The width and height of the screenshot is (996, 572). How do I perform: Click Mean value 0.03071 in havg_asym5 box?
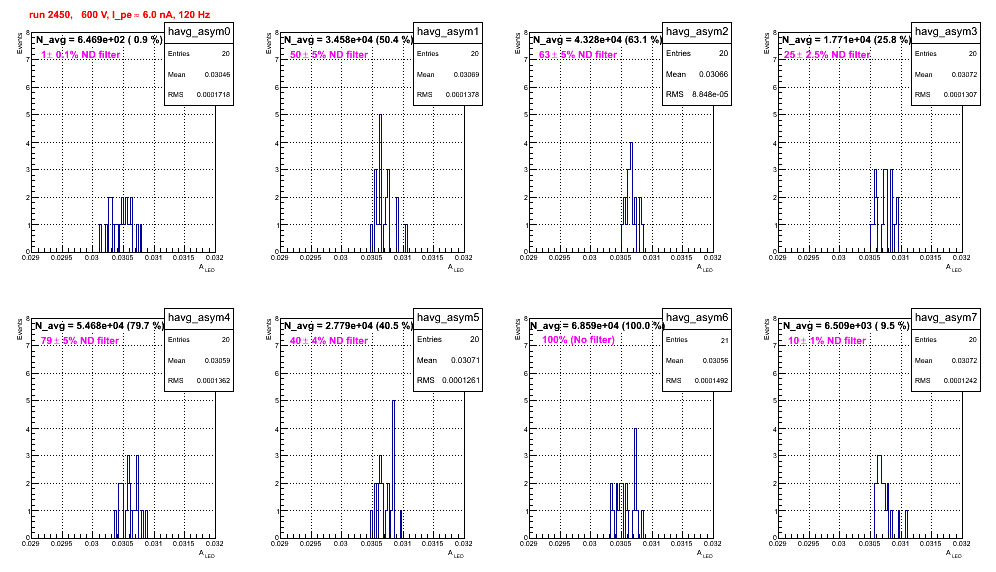(465, 360)
